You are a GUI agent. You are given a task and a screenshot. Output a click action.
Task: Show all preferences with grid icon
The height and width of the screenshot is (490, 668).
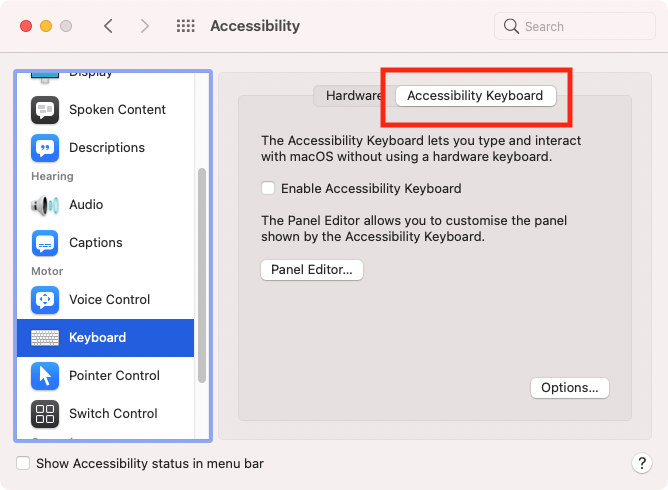186,26
